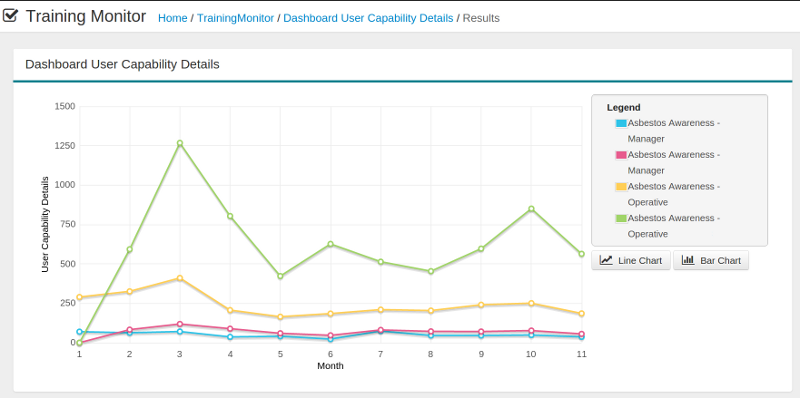
Task: Switch to Bar Chart view
Action: click(711, 260)
